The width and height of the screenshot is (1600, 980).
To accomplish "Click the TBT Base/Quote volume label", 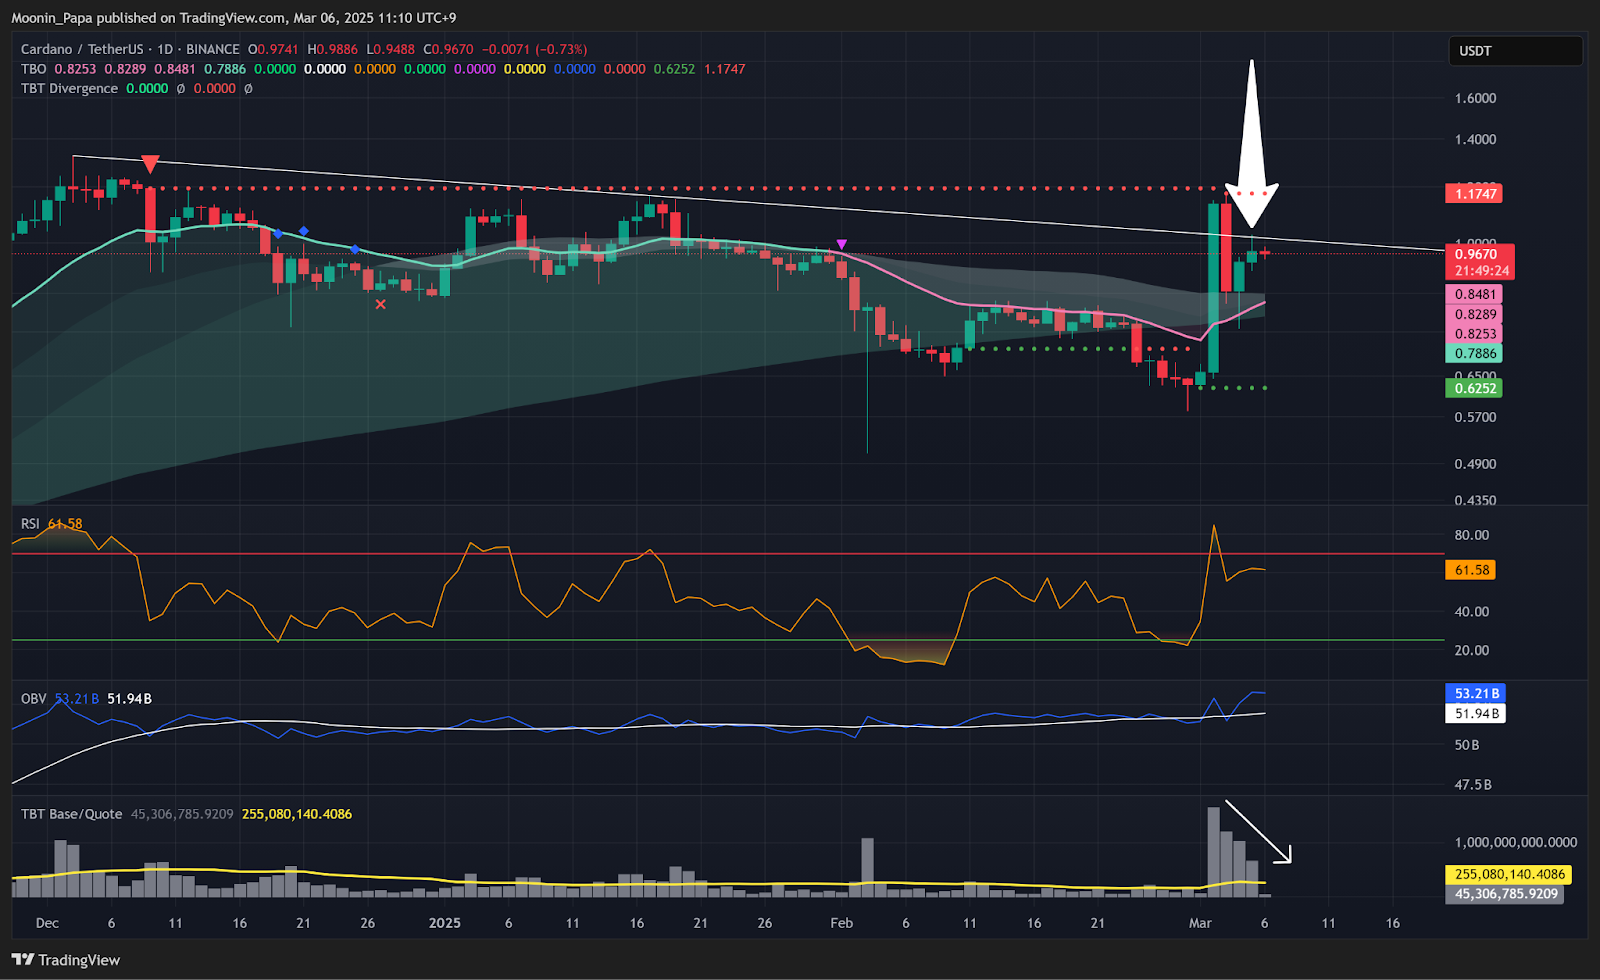I will click(71, 814).
